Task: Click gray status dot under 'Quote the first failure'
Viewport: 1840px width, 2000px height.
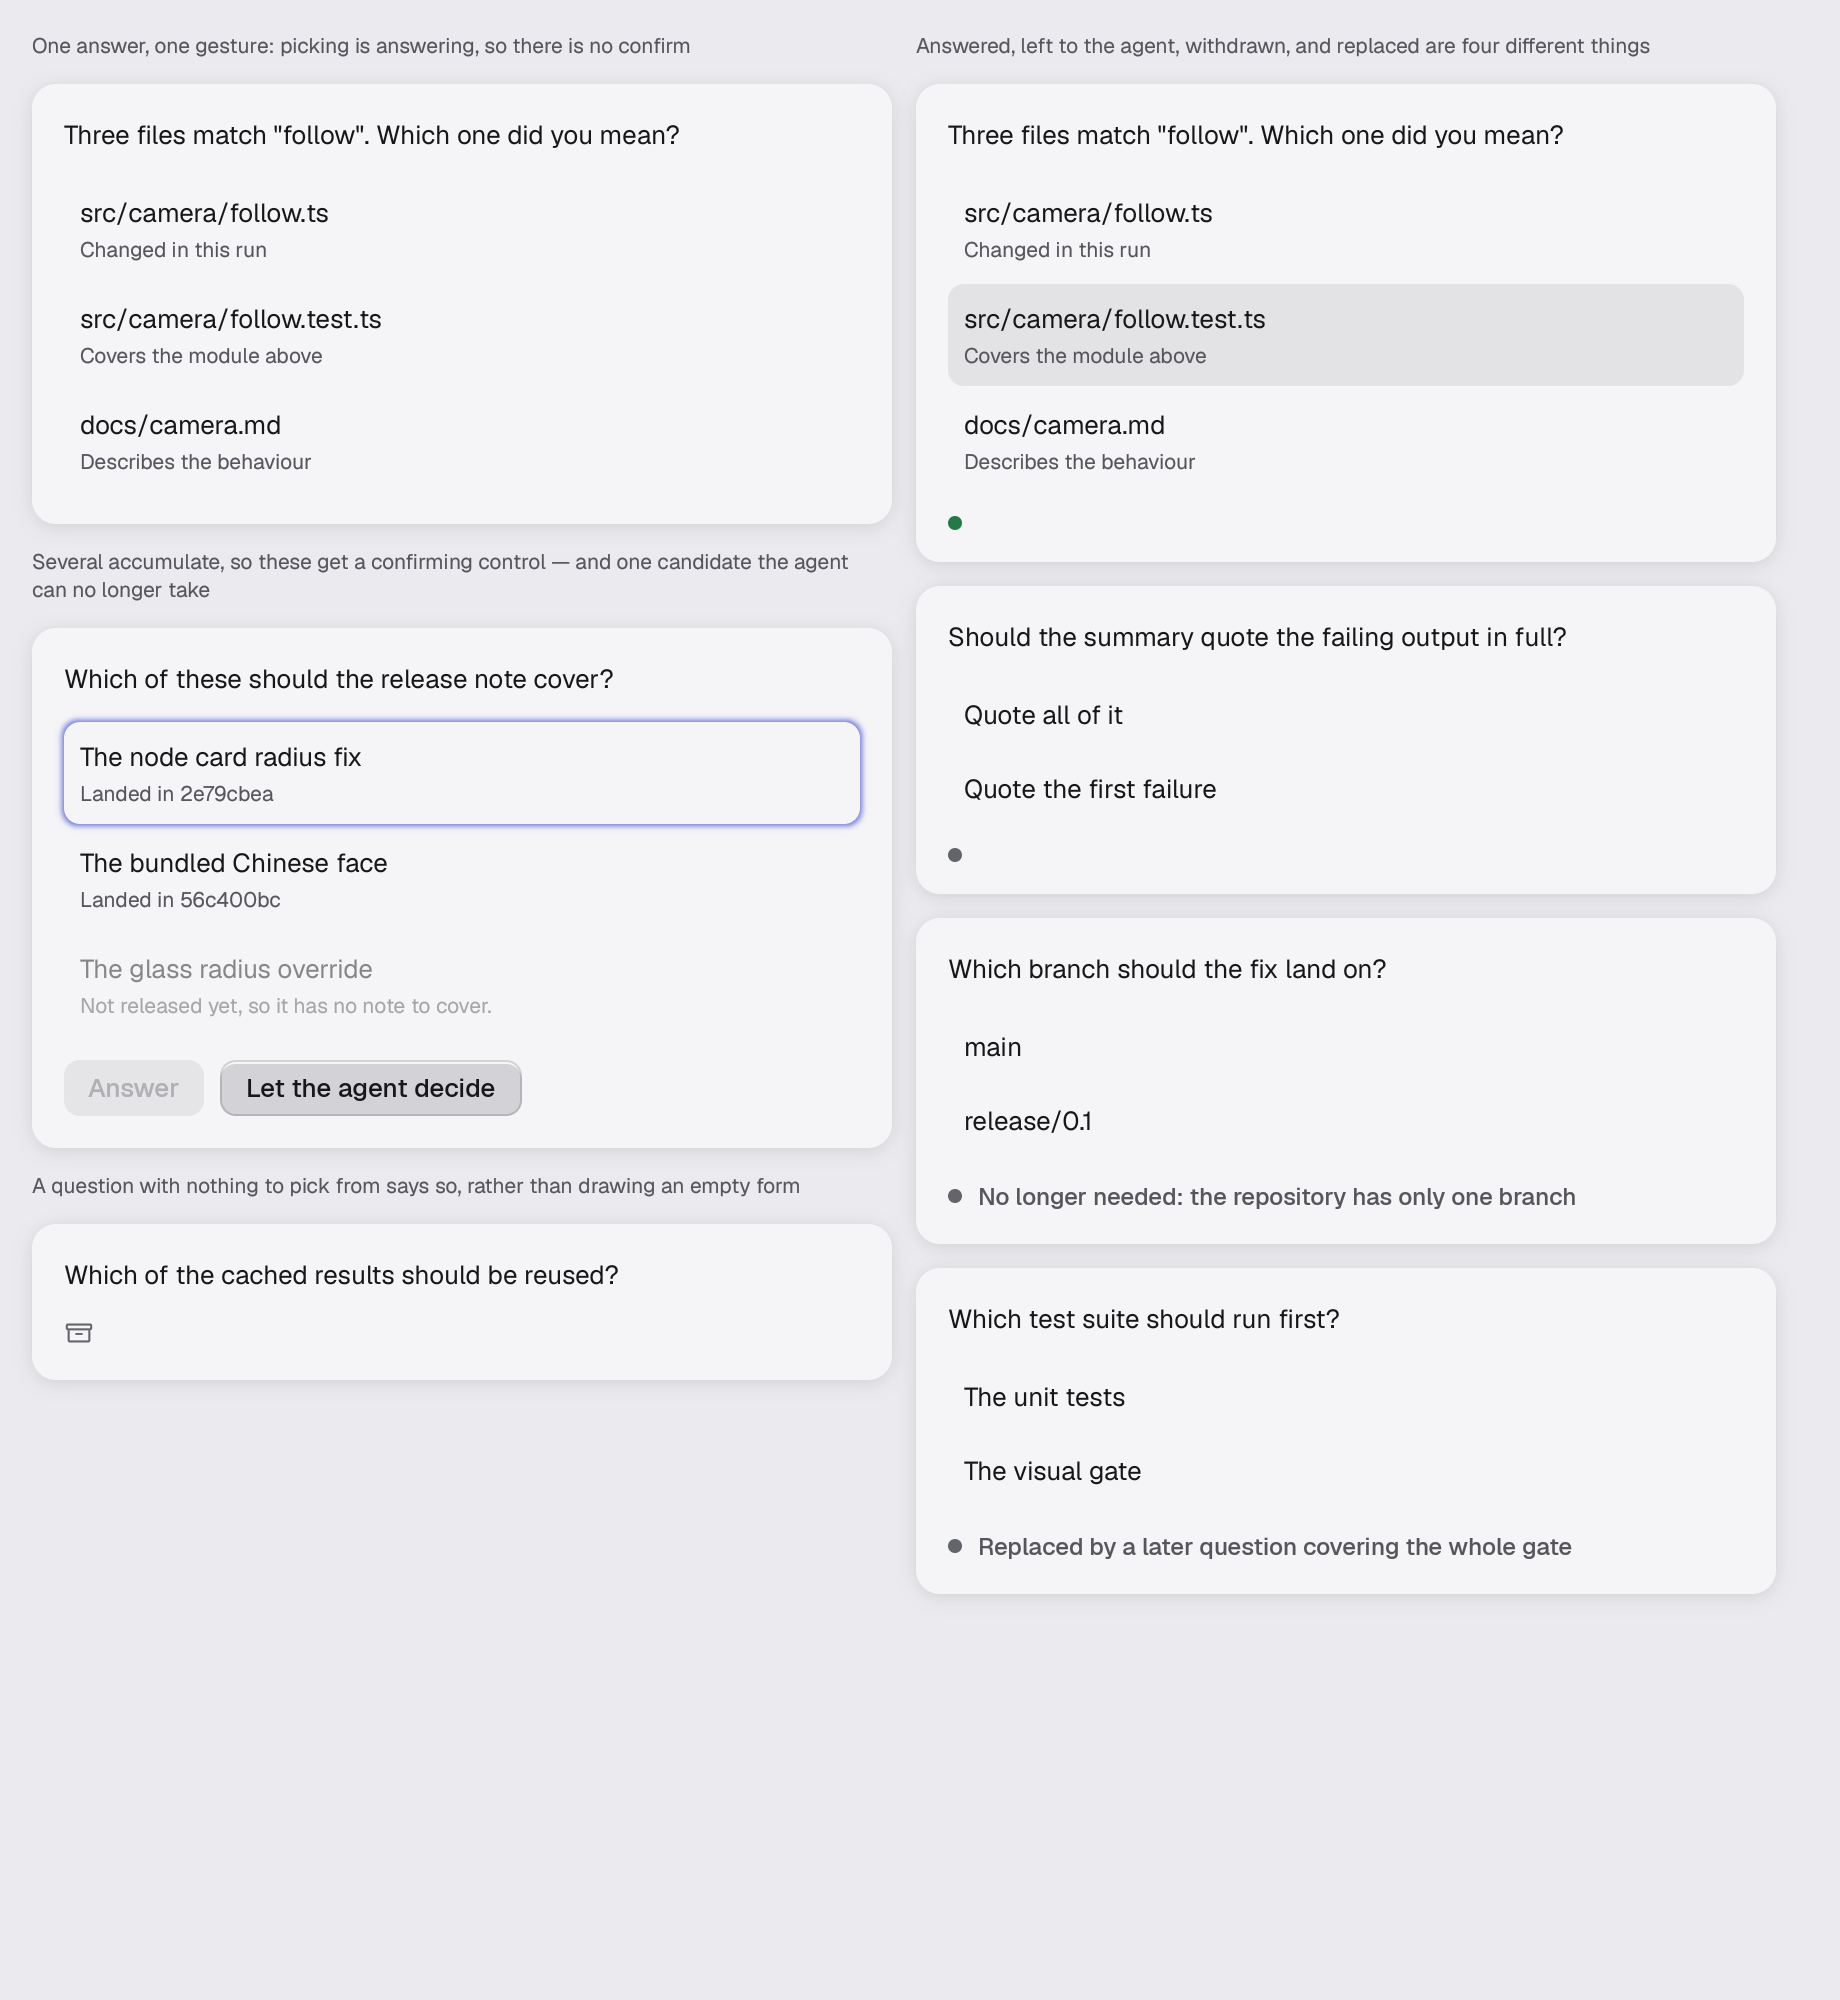Action: click(x=955, y=855)
